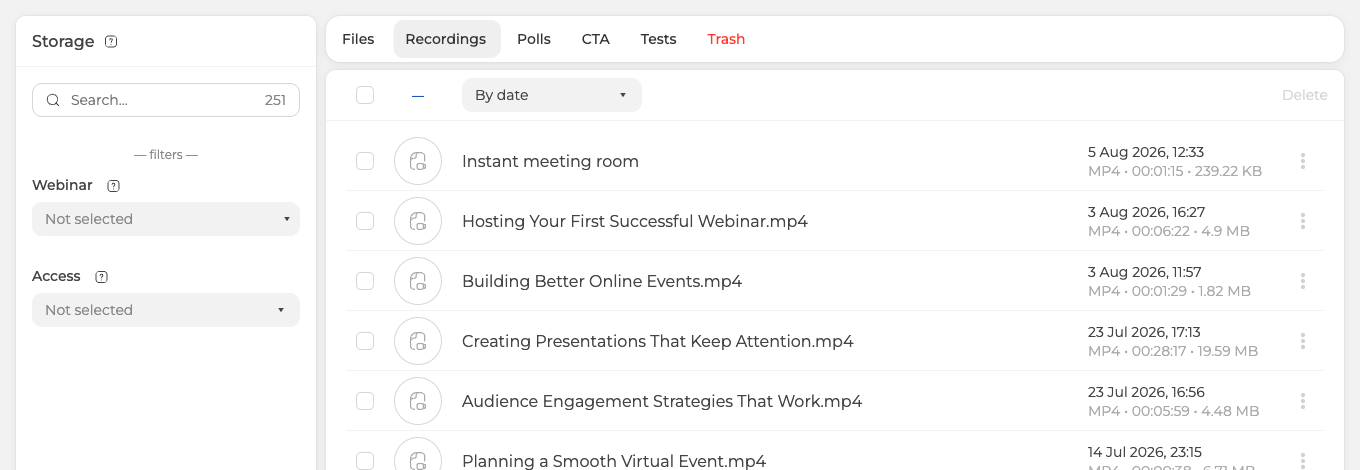Click recording icon for Creating Presentations That Keep Attention
The height and width of the screenshot is (470, 1360).
coord(418,341)
